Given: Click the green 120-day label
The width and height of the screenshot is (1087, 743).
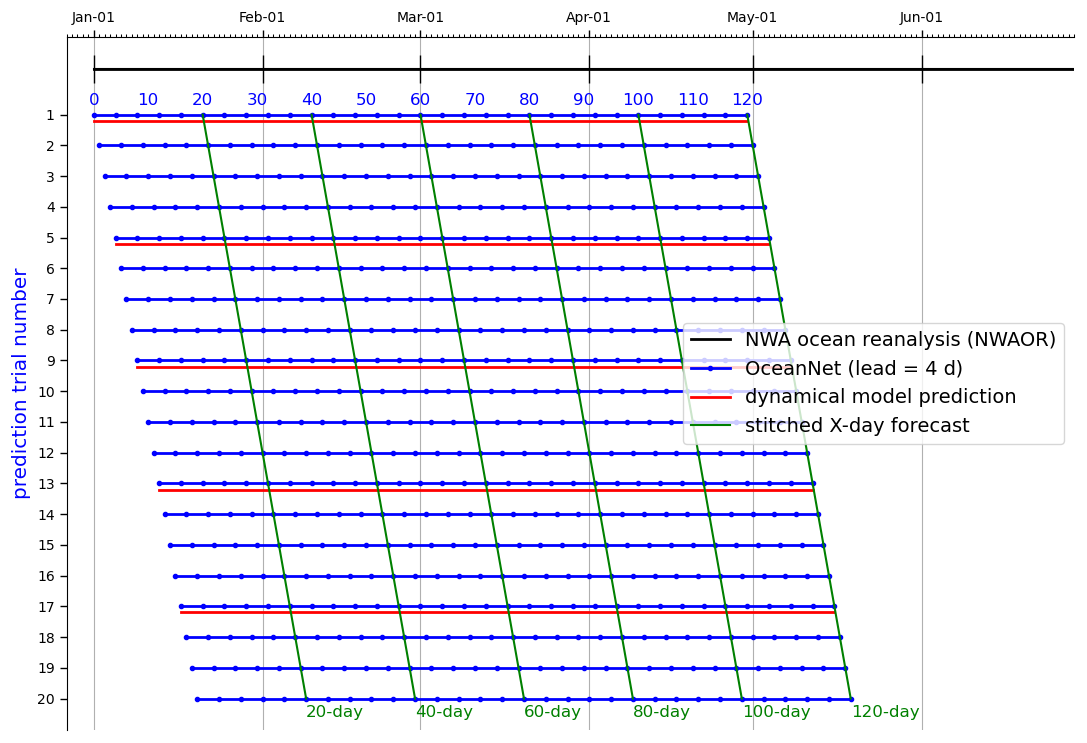Looking at the screenshot, I should pyautogui.click(x=885, y=712).
